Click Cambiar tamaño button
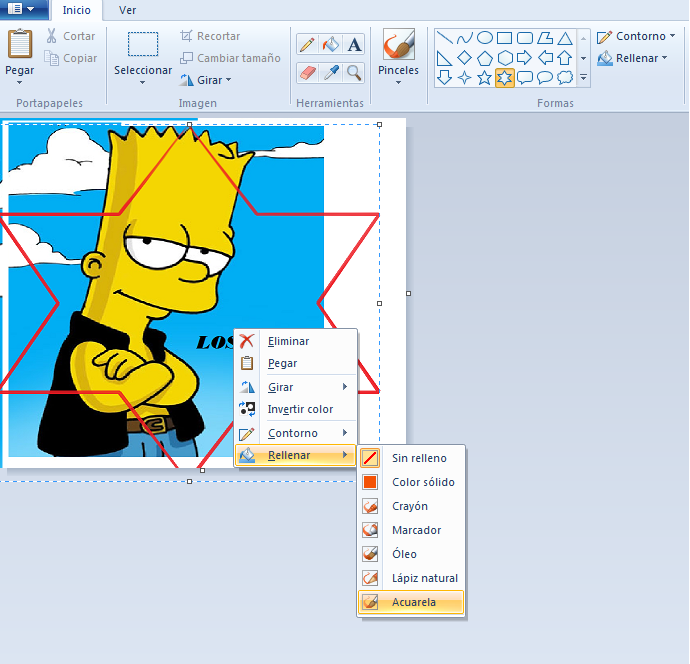Image resolution: width=690 pixels, height=664 pixels. pos(230,58)
